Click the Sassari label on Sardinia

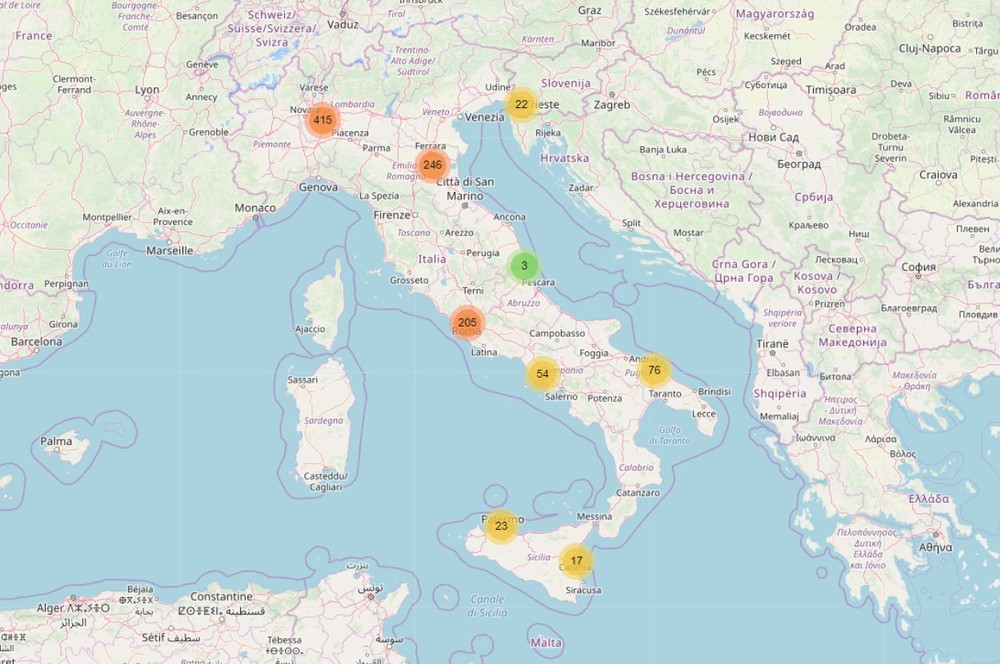pos(302,380)
